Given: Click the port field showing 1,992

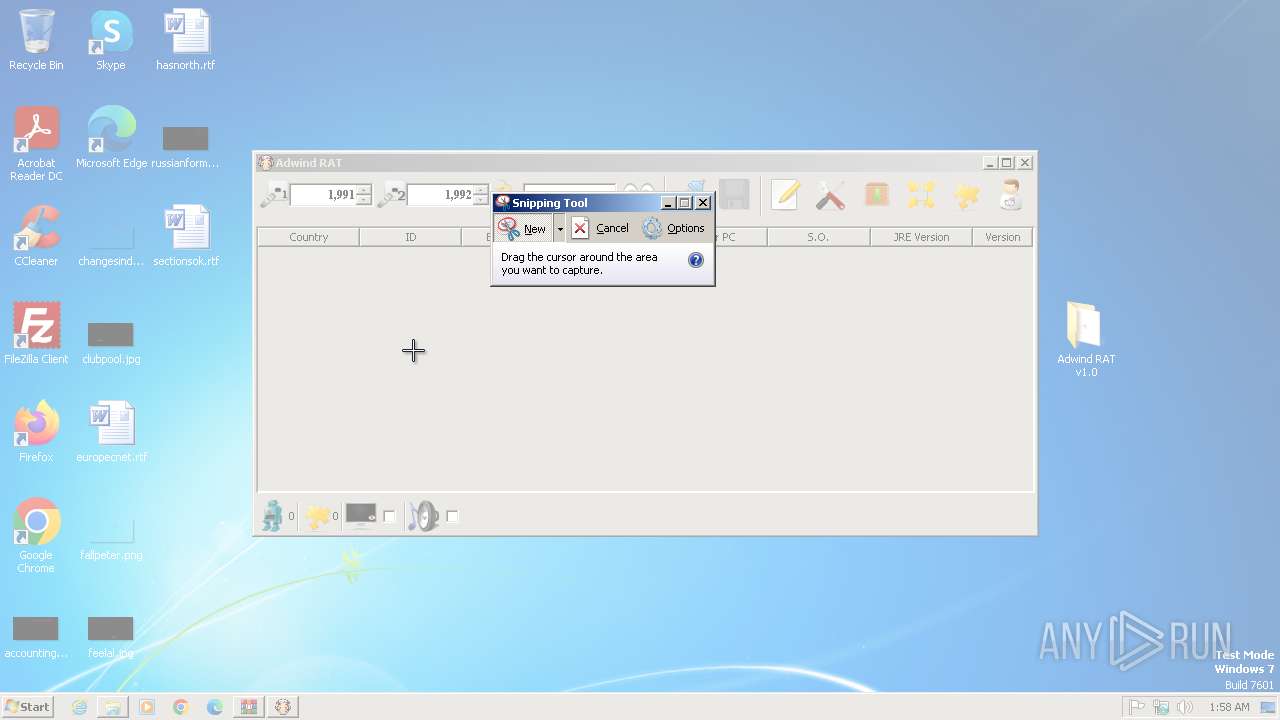Looking at the screenshot, I should coord(440,195).
